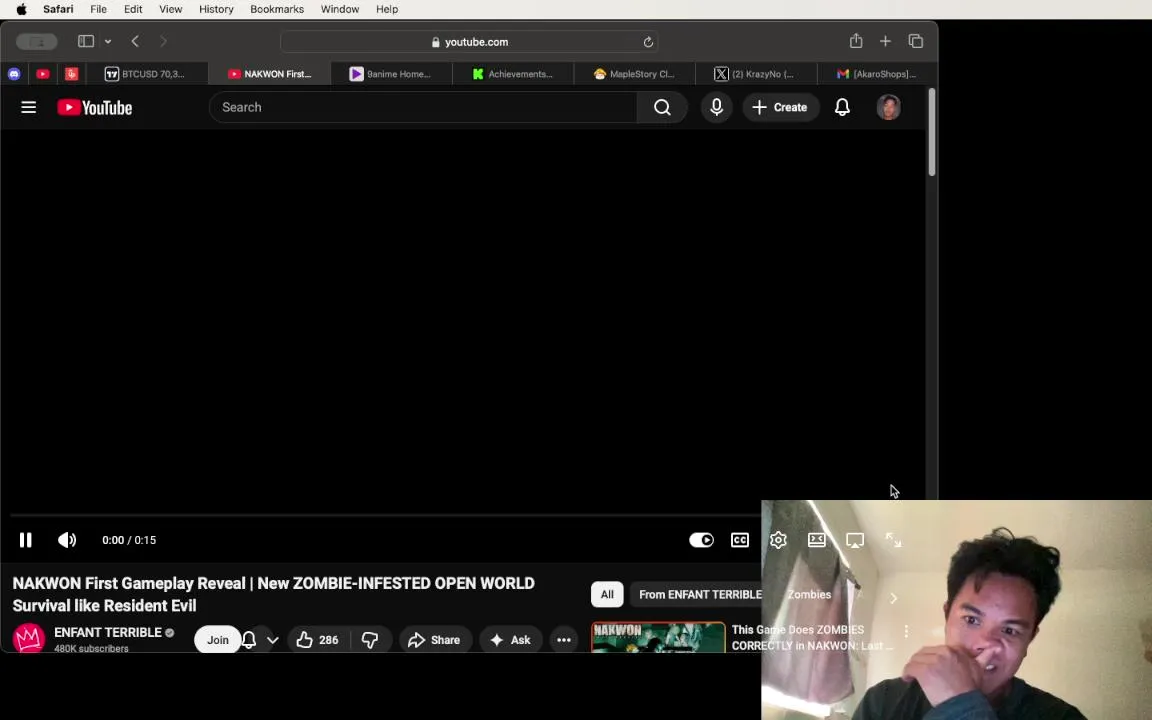
Task: Click the 286 like count
Action: (x=328, y=640)
